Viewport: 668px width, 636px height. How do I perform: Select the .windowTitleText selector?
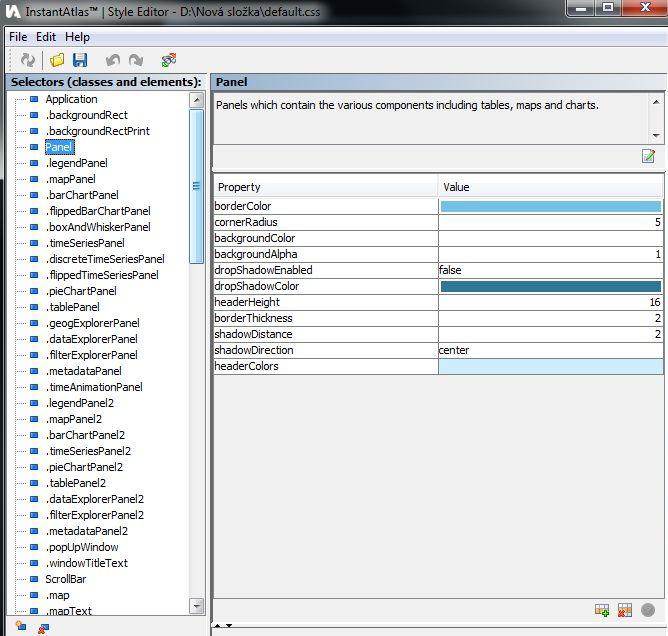[87, 564]
